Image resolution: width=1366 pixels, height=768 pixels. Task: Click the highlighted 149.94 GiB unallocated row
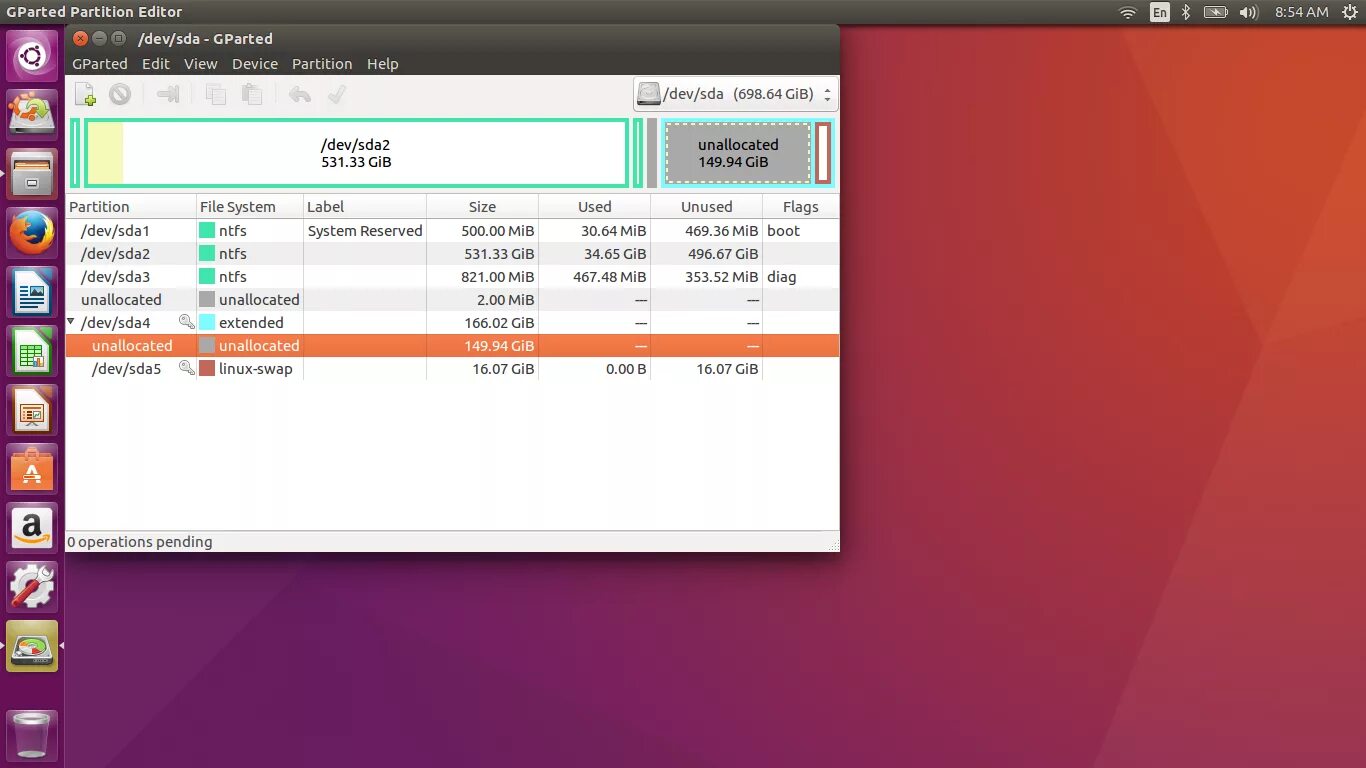coord(452,346)
